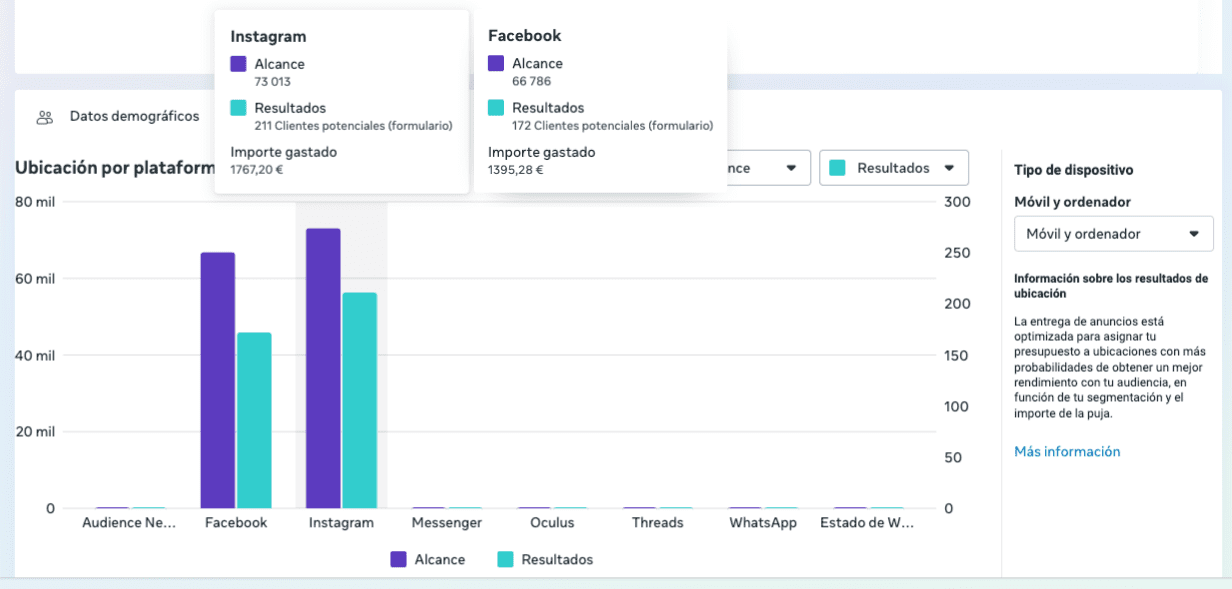Open the Resultados metric dropdown
This screenshot has width=1232, height=589.
pyautogui.click(x=893, y=168)
